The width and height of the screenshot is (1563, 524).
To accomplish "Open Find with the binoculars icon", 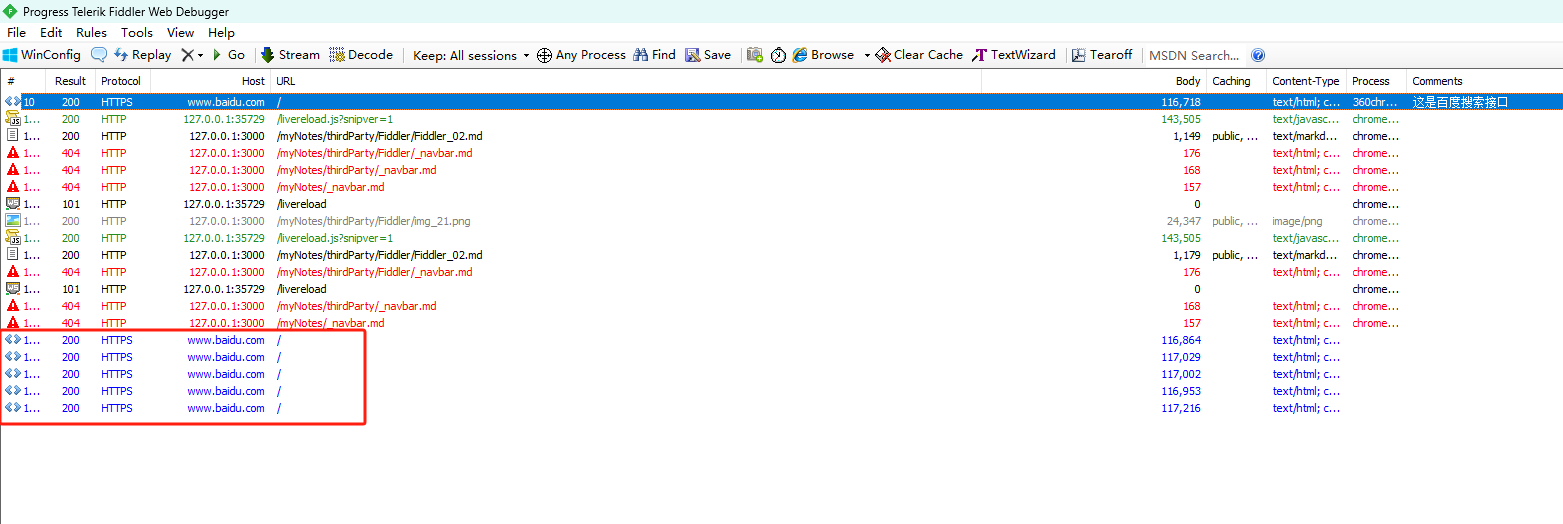I will (x=654, y=55).
